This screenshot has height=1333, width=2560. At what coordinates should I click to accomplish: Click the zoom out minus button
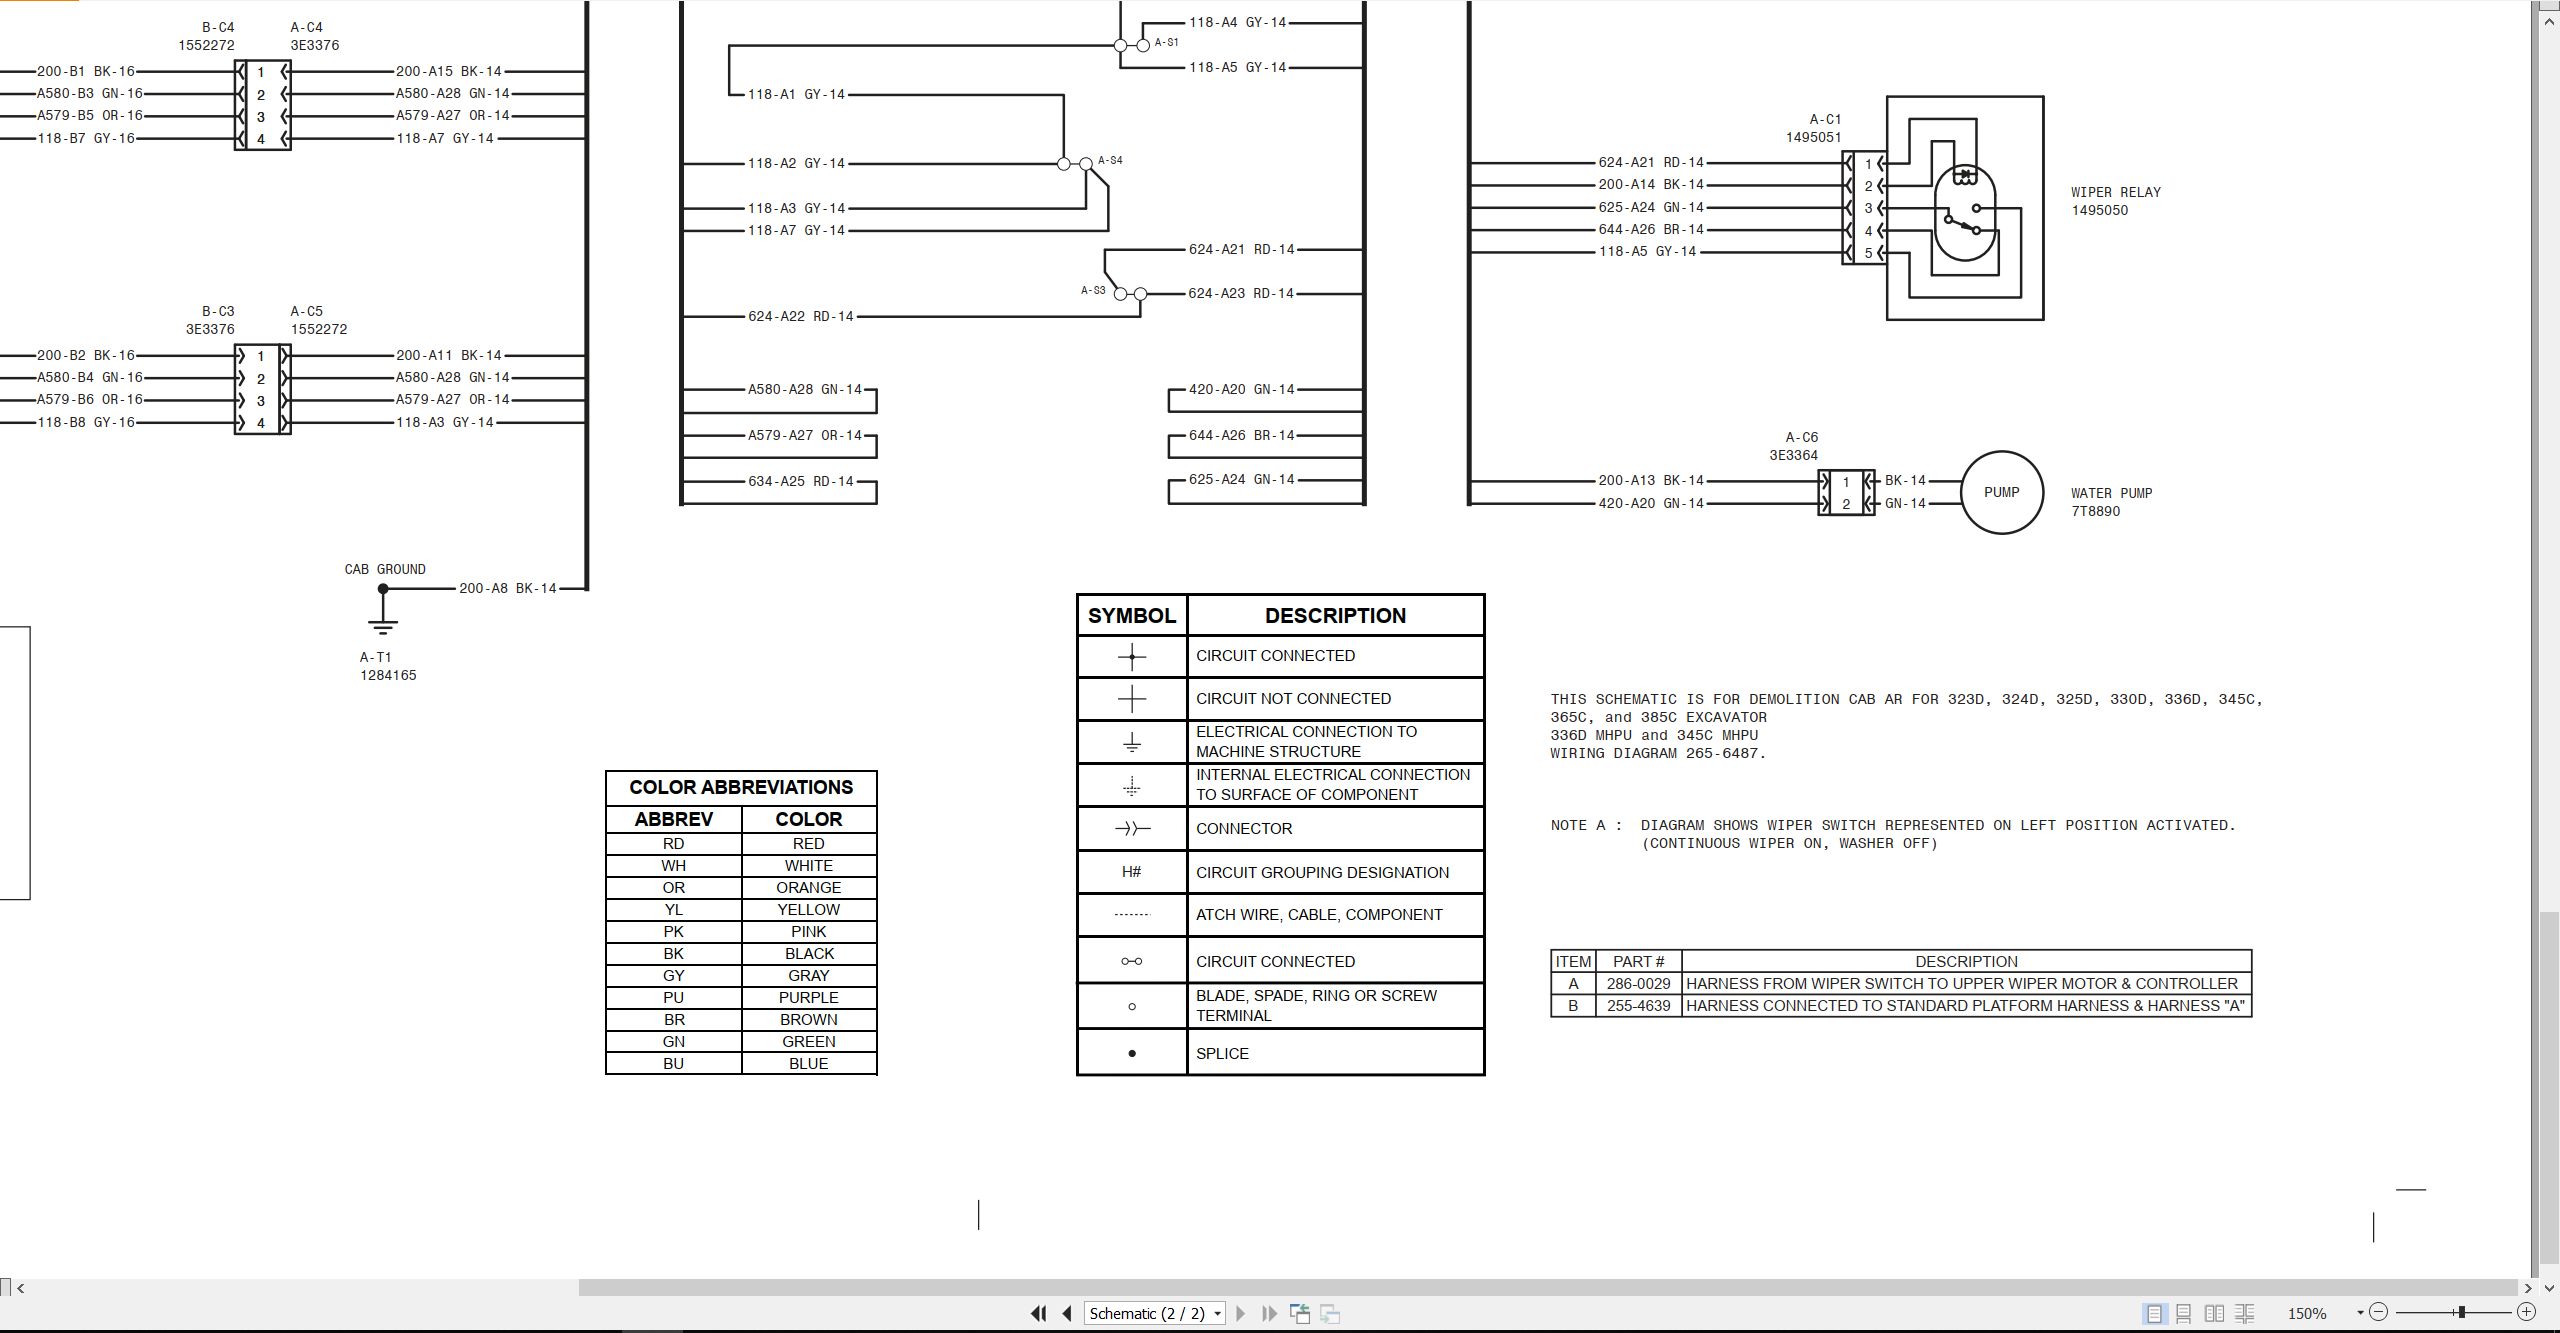click(x=2379, y=1312)
